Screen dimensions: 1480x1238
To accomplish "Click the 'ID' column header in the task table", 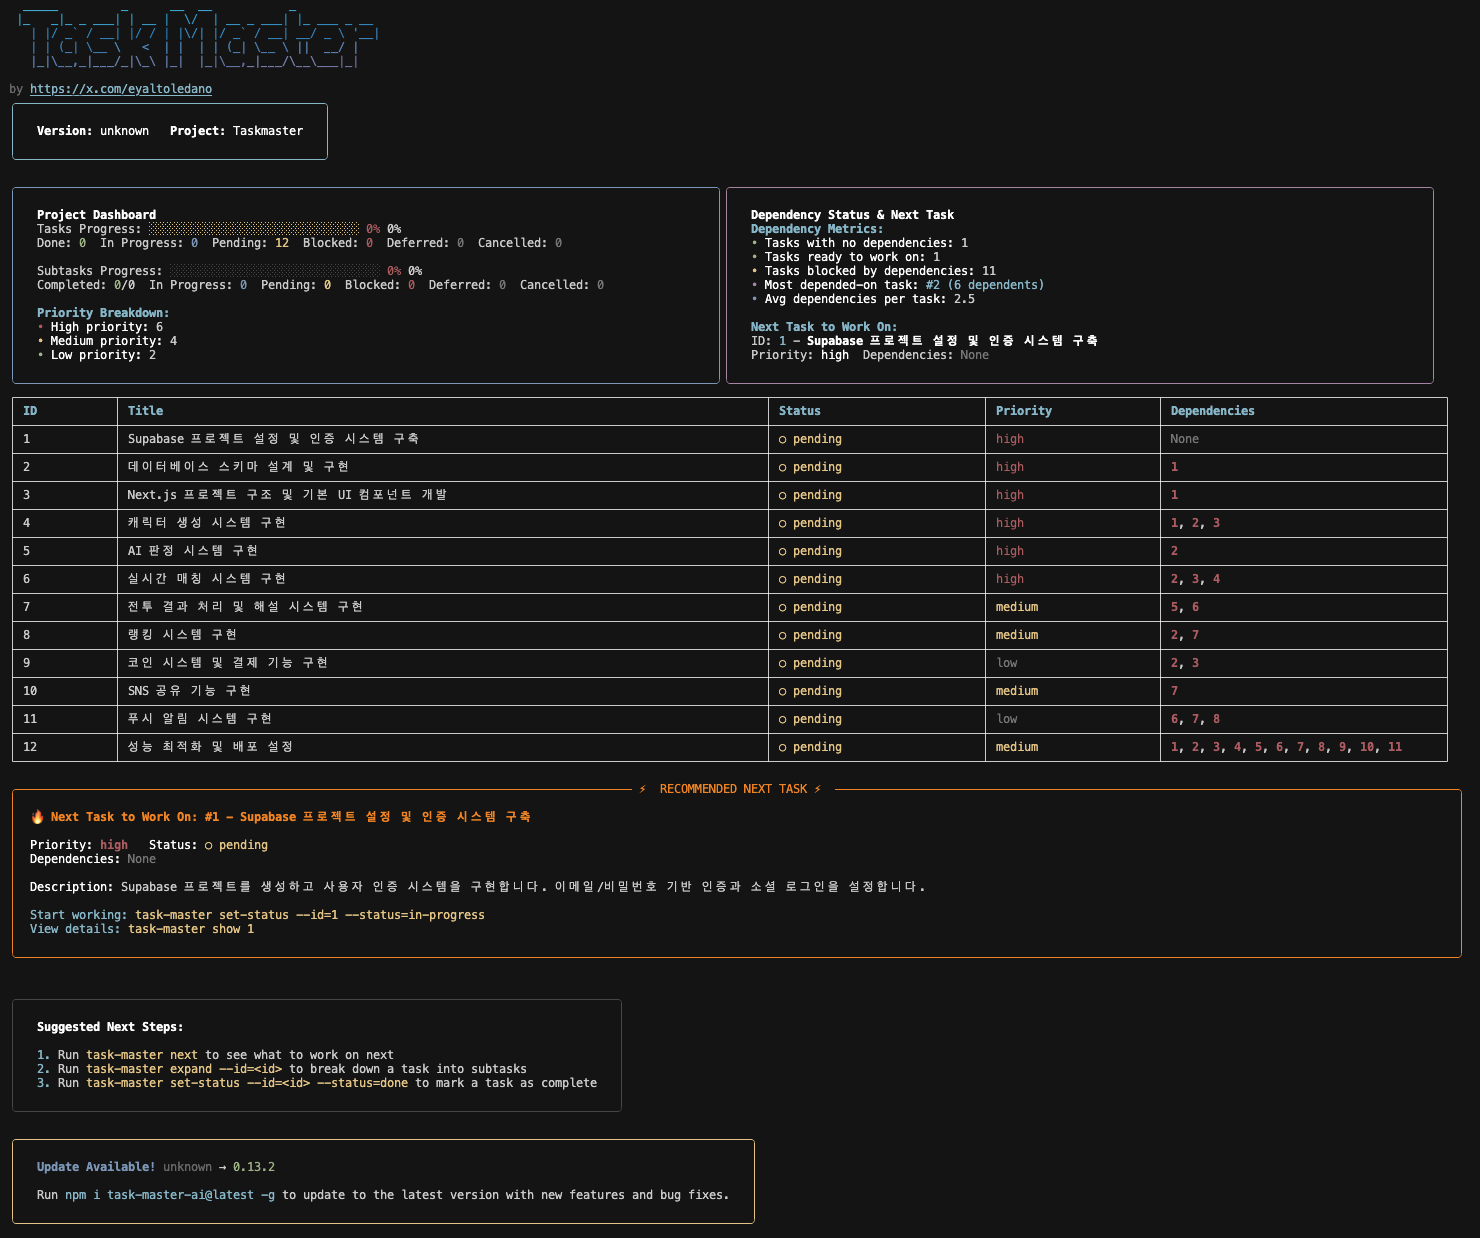I will pyautogui.click(x=30, y=411).
